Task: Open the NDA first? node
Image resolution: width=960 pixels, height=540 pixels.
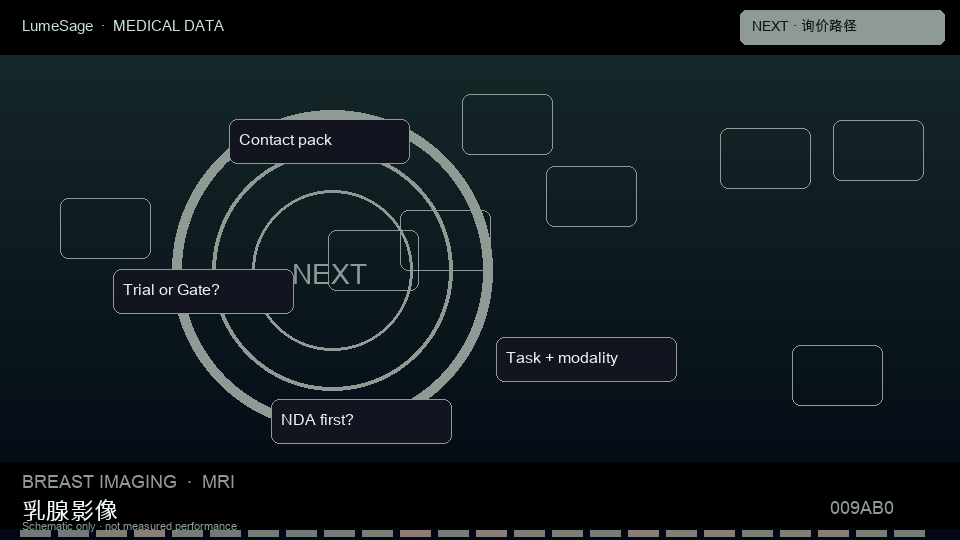Action: (361, 421)
